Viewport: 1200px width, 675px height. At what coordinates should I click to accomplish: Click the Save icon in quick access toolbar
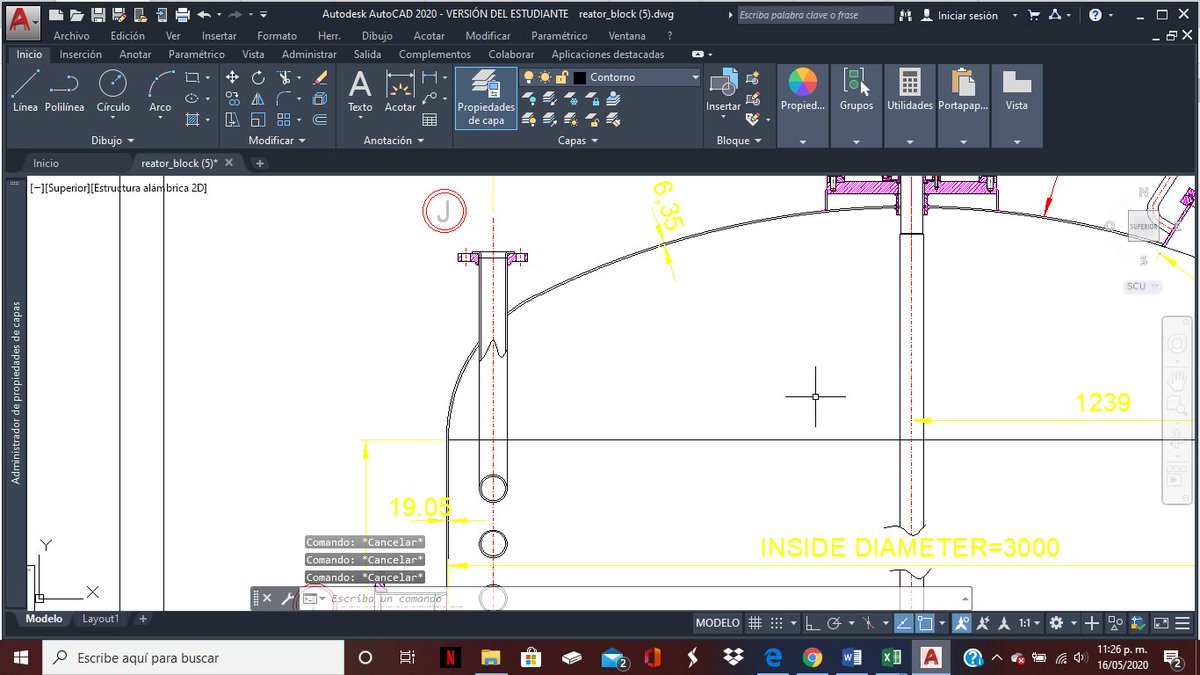tap(98, 15)
